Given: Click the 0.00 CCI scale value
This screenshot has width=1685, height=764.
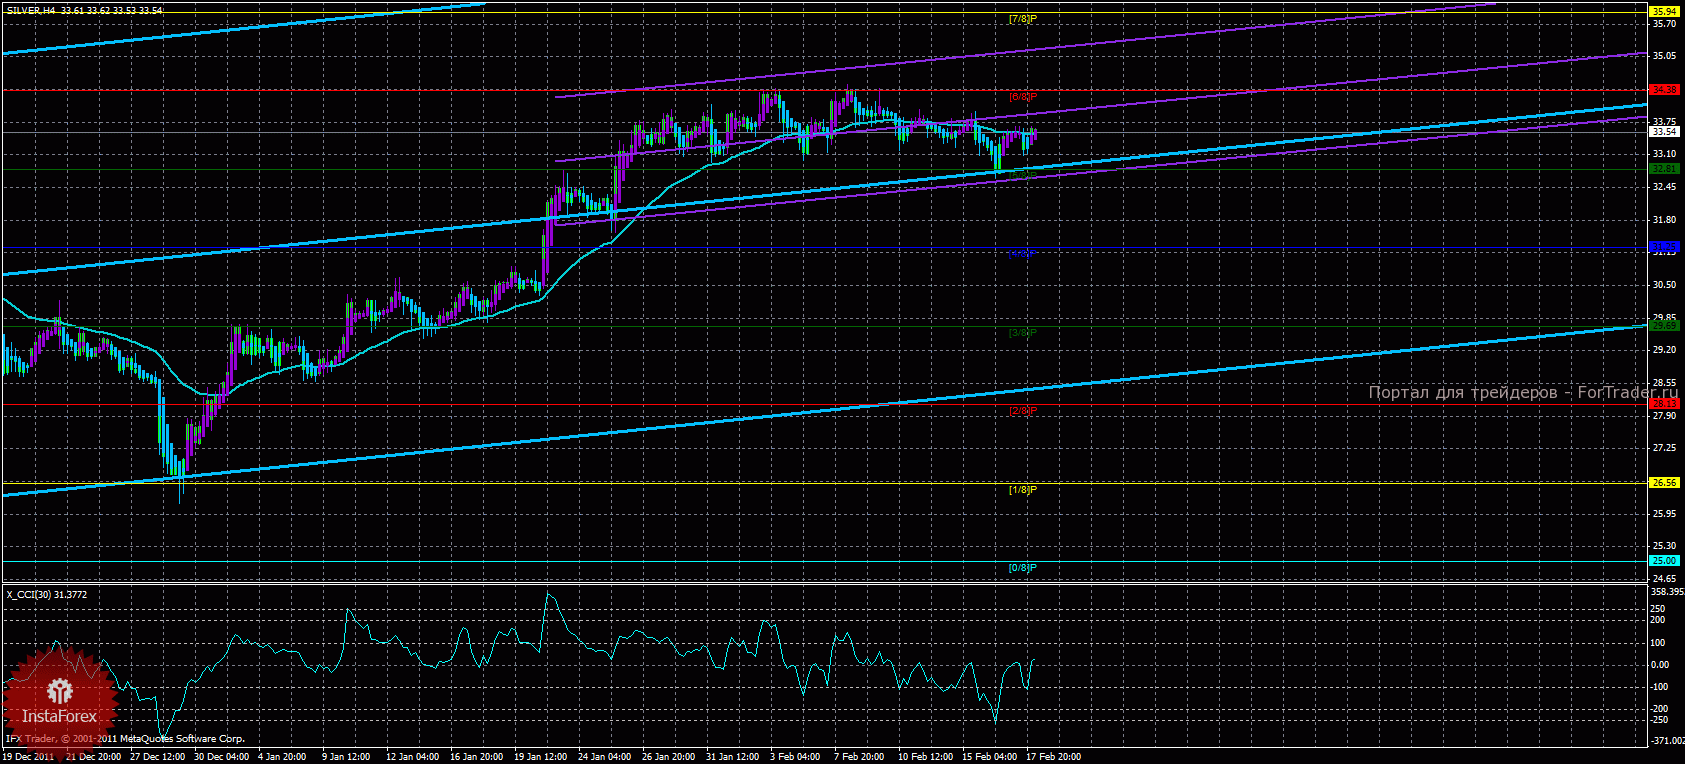Looking at the screenshot, I should pos(1660,665).
